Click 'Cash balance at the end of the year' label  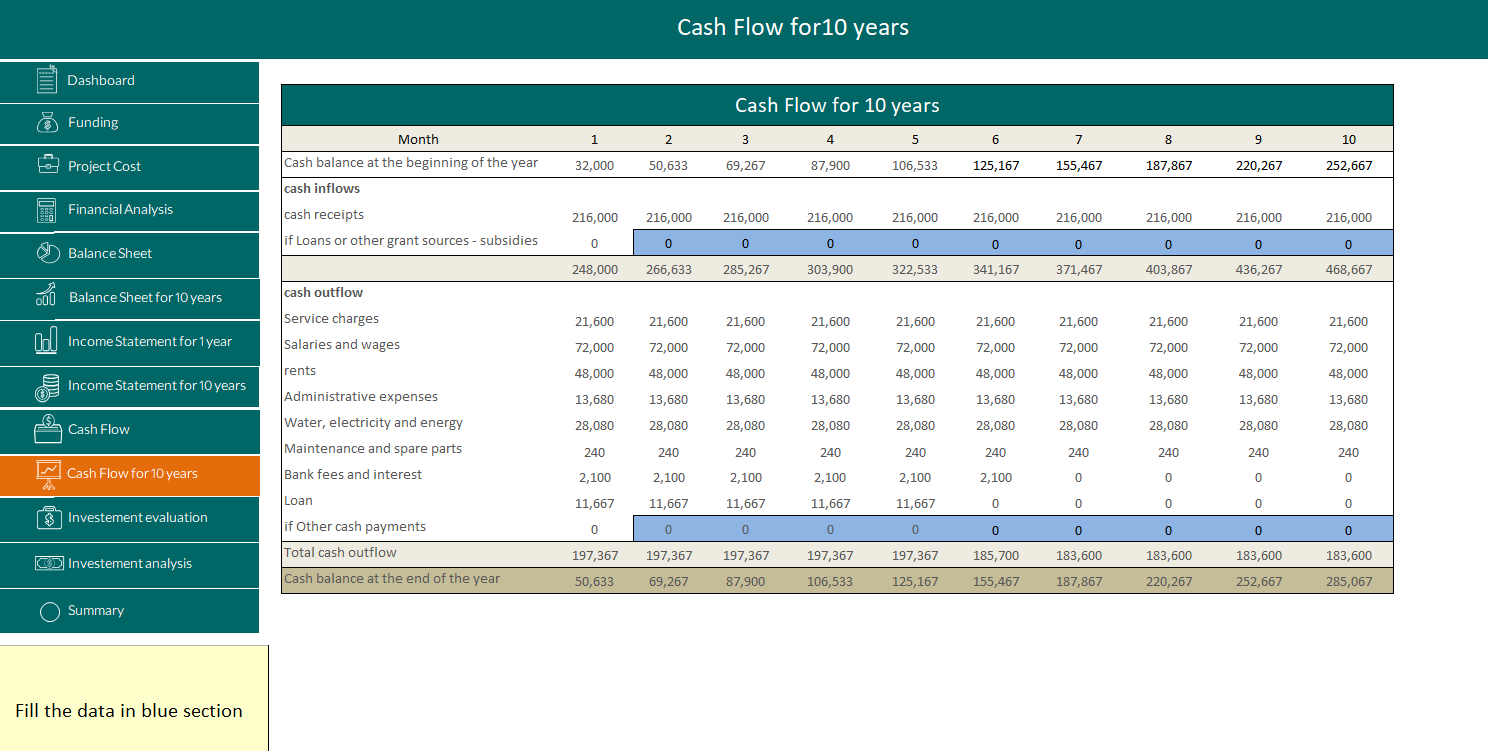(392, 578)
